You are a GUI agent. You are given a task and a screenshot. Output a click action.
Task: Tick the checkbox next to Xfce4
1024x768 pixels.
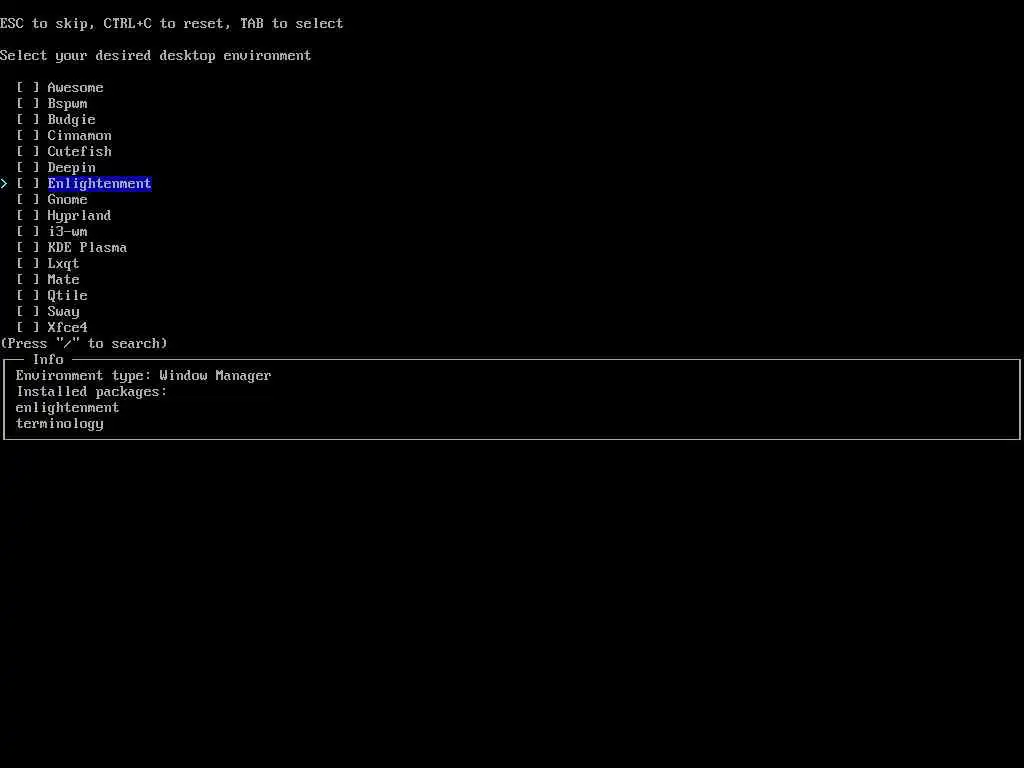pos(28,327)
